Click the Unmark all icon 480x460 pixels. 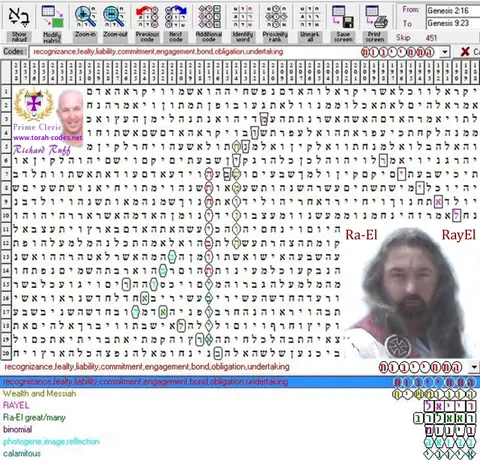pos(310,17)
